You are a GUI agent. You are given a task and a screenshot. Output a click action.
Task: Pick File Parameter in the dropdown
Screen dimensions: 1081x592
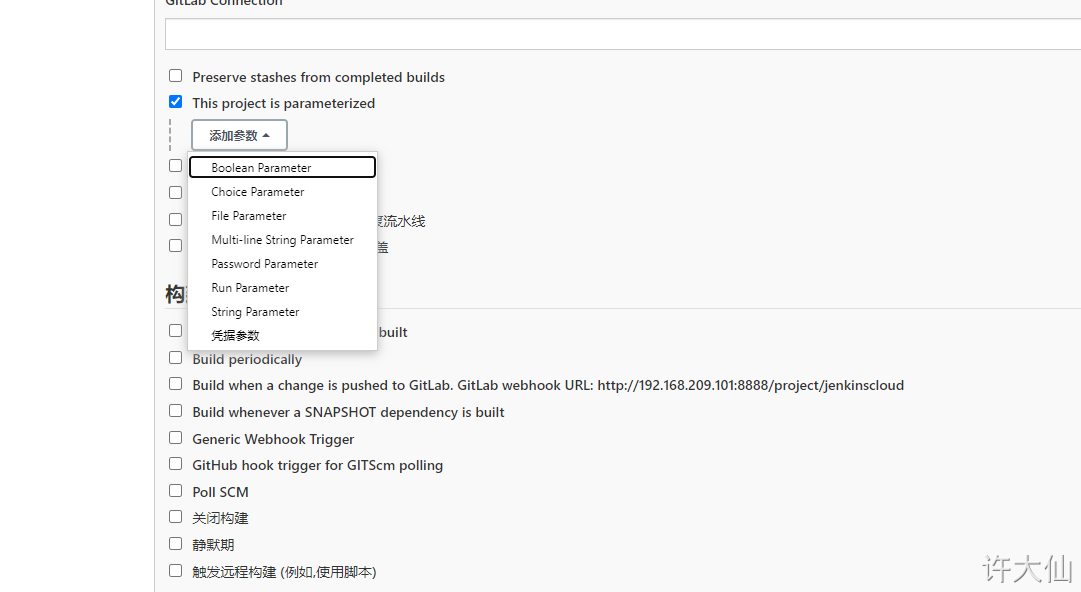point(283,216)
